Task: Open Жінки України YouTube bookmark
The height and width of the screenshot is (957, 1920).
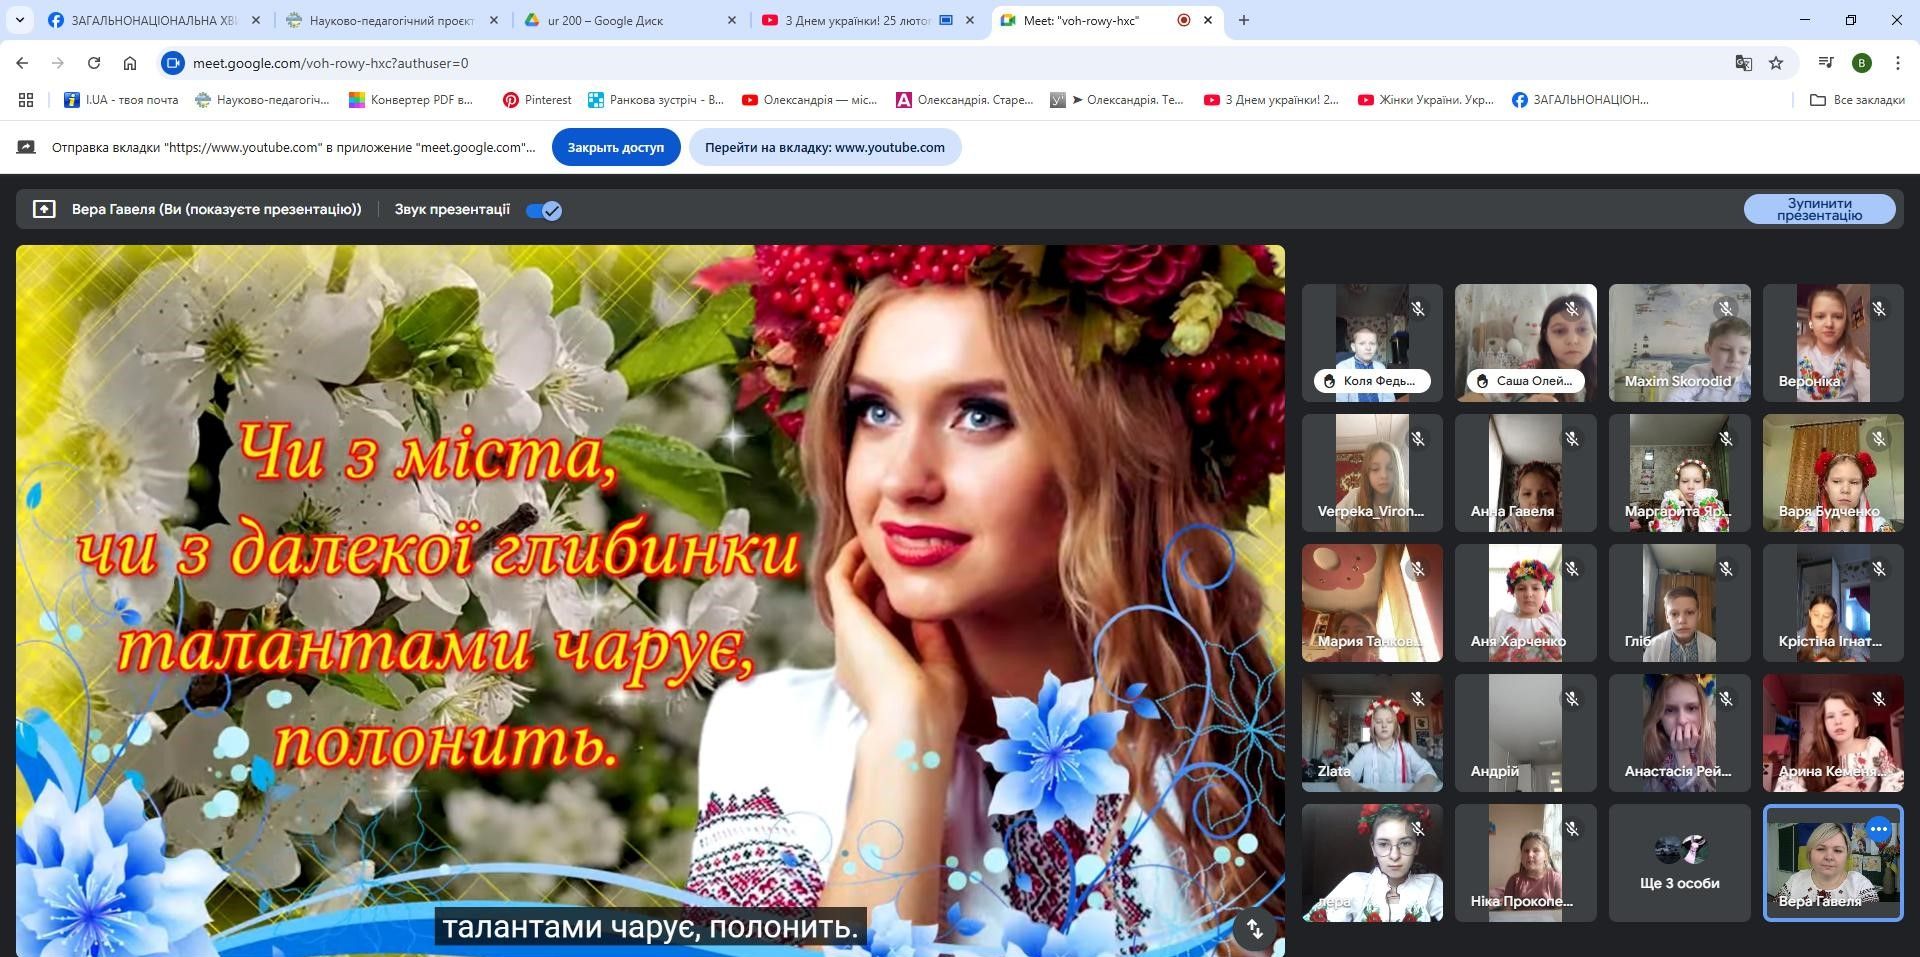Action: click(1426, 100)
